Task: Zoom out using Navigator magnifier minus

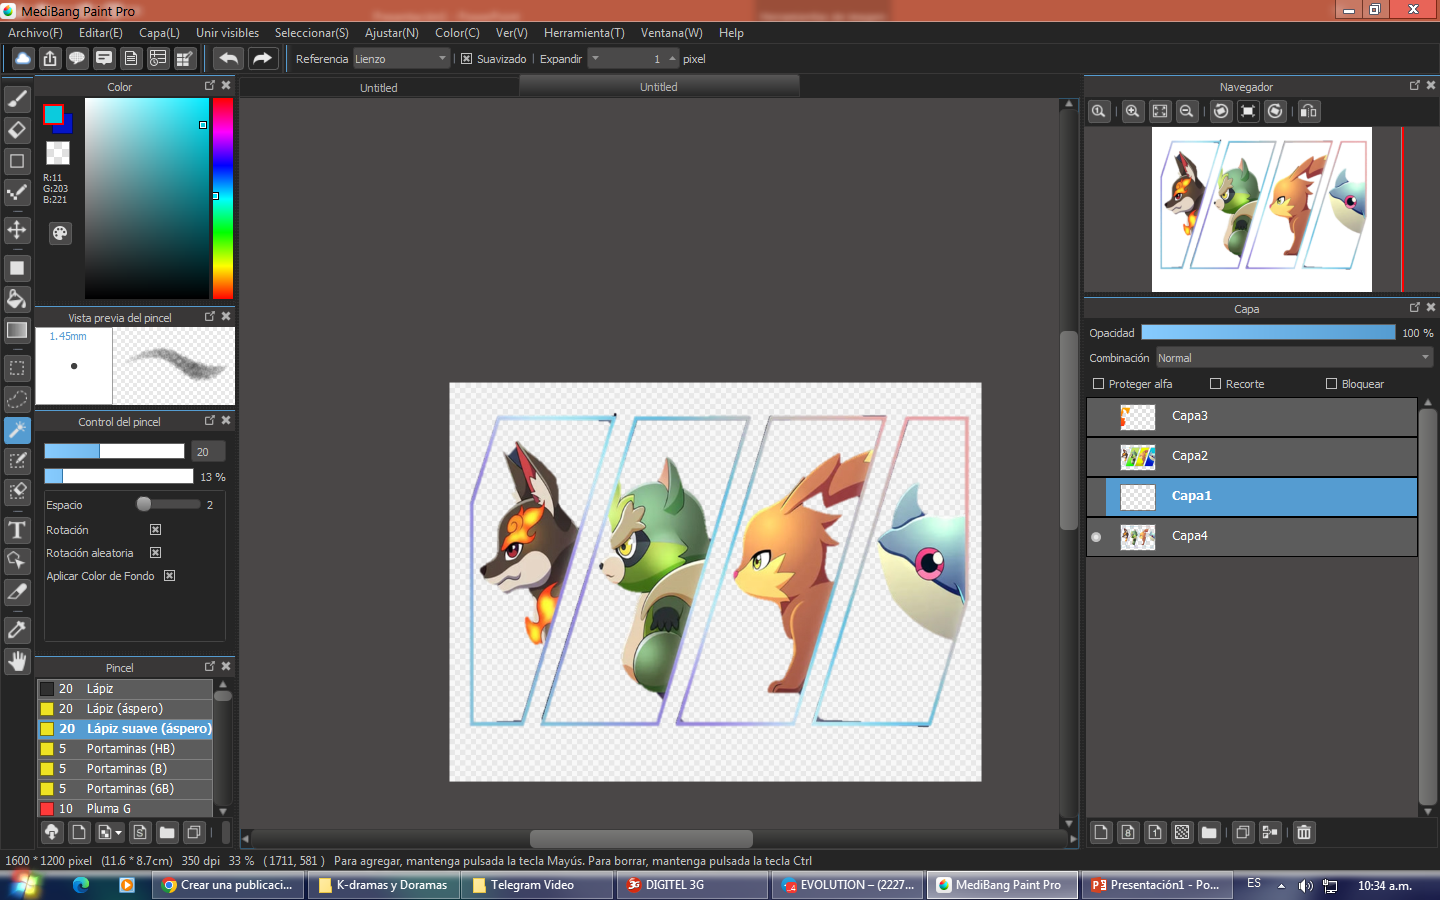Action: [x=1186, y=111]
